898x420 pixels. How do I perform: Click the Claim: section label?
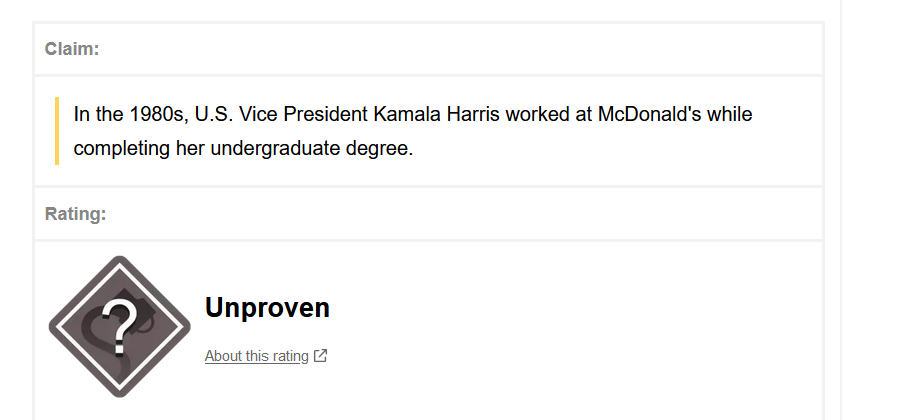[x=72, y=49]
